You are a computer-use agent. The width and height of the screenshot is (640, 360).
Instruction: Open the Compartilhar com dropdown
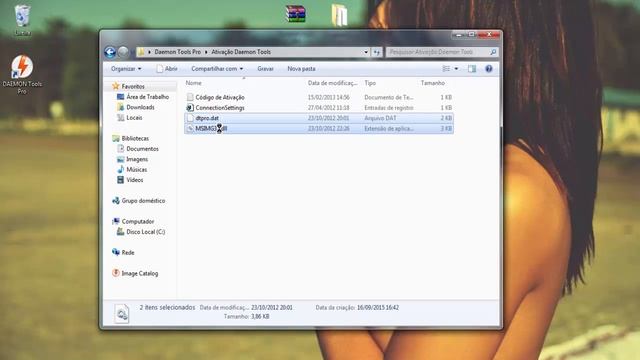(x=217, y=69)
